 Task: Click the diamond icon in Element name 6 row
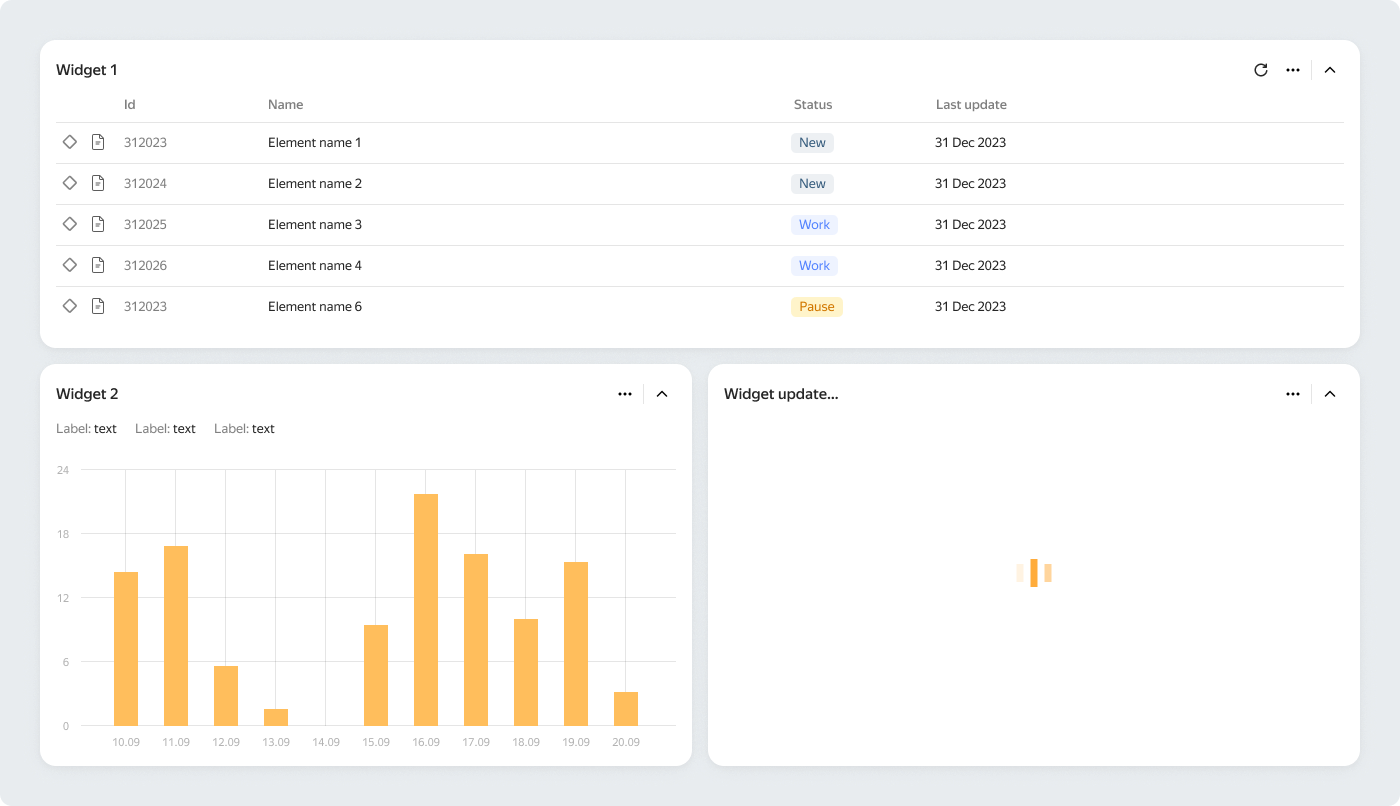70,306
